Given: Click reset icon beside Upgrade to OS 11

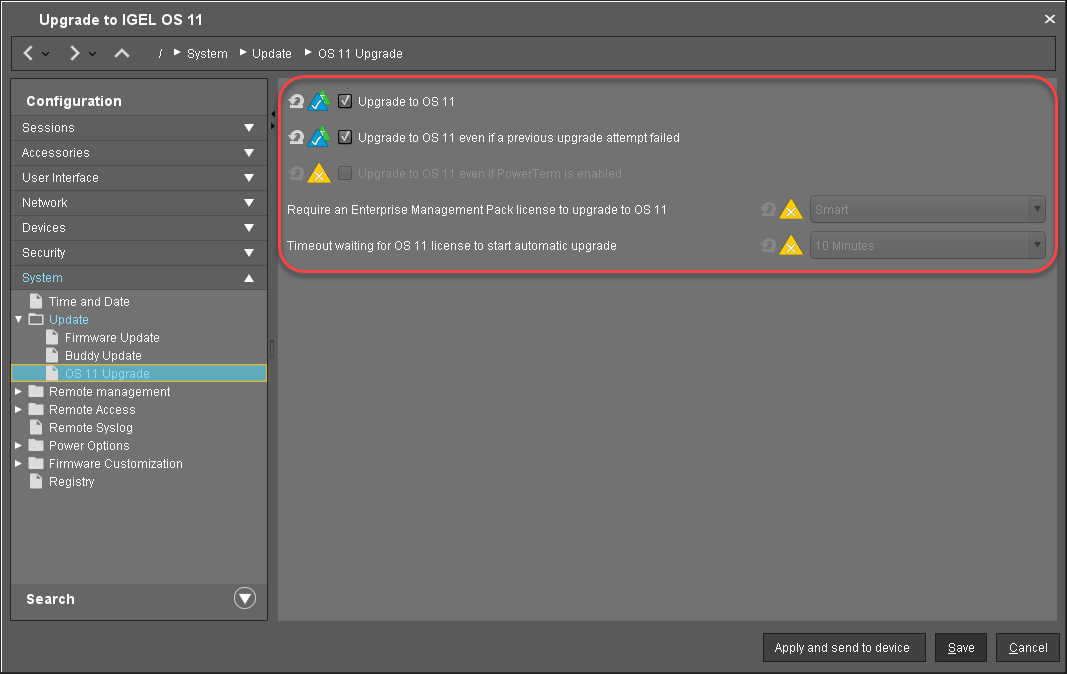Looking at the screenshot, I should pyautogui.click(x=296, y=101).
